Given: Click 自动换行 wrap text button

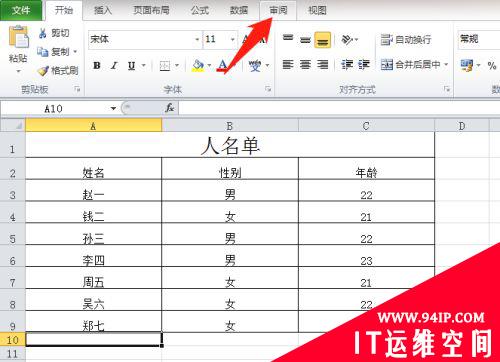Looking at the screenshot, I should [x=406, y=40].
